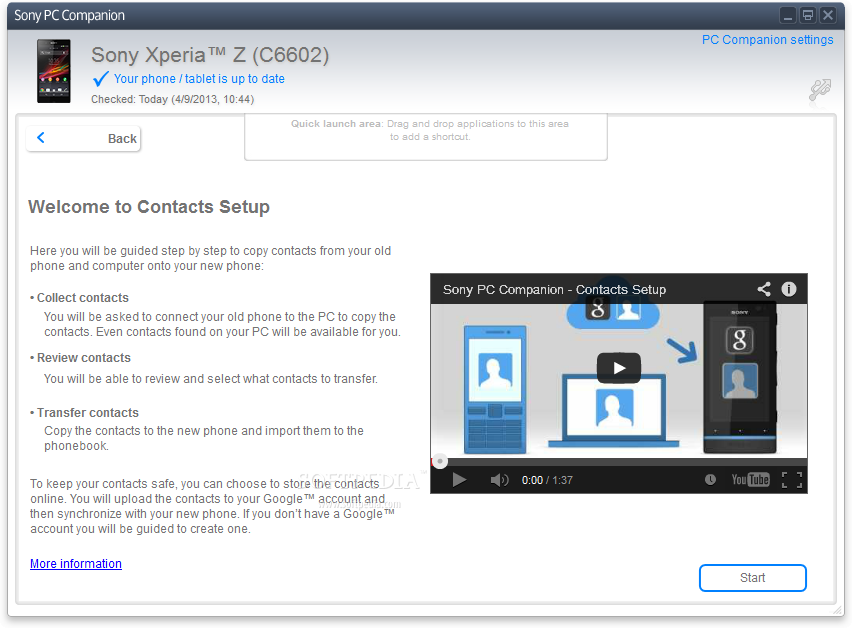Viewport: 852px width, 628px height.
Task: Close the Sony PC Companion window
Action: [828, 15]
